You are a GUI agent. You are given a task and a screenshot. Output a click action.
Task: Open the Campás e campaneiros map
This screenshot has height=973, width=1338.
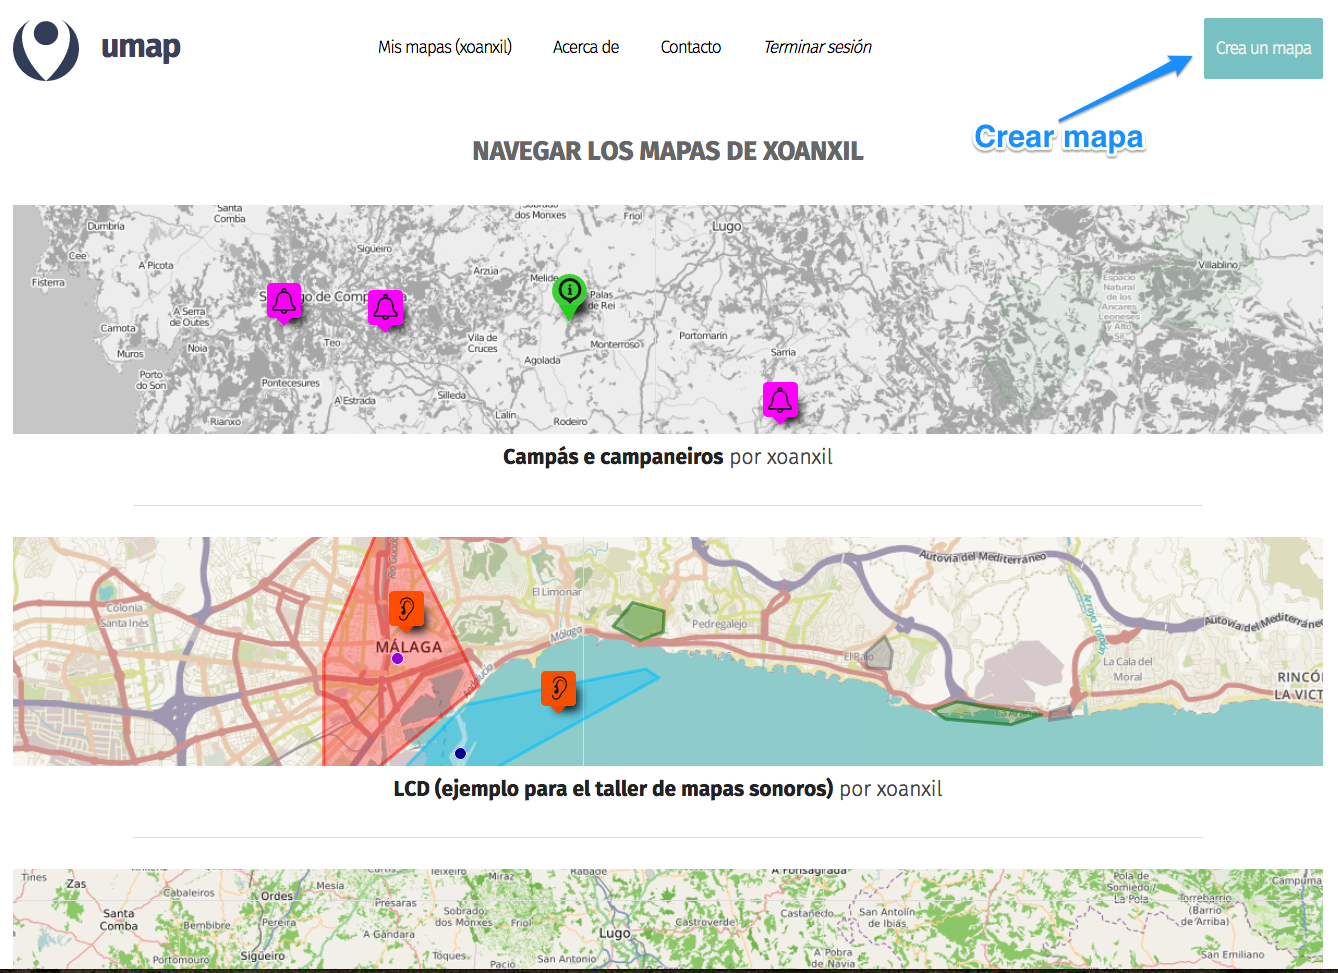[x=613, y=456]
